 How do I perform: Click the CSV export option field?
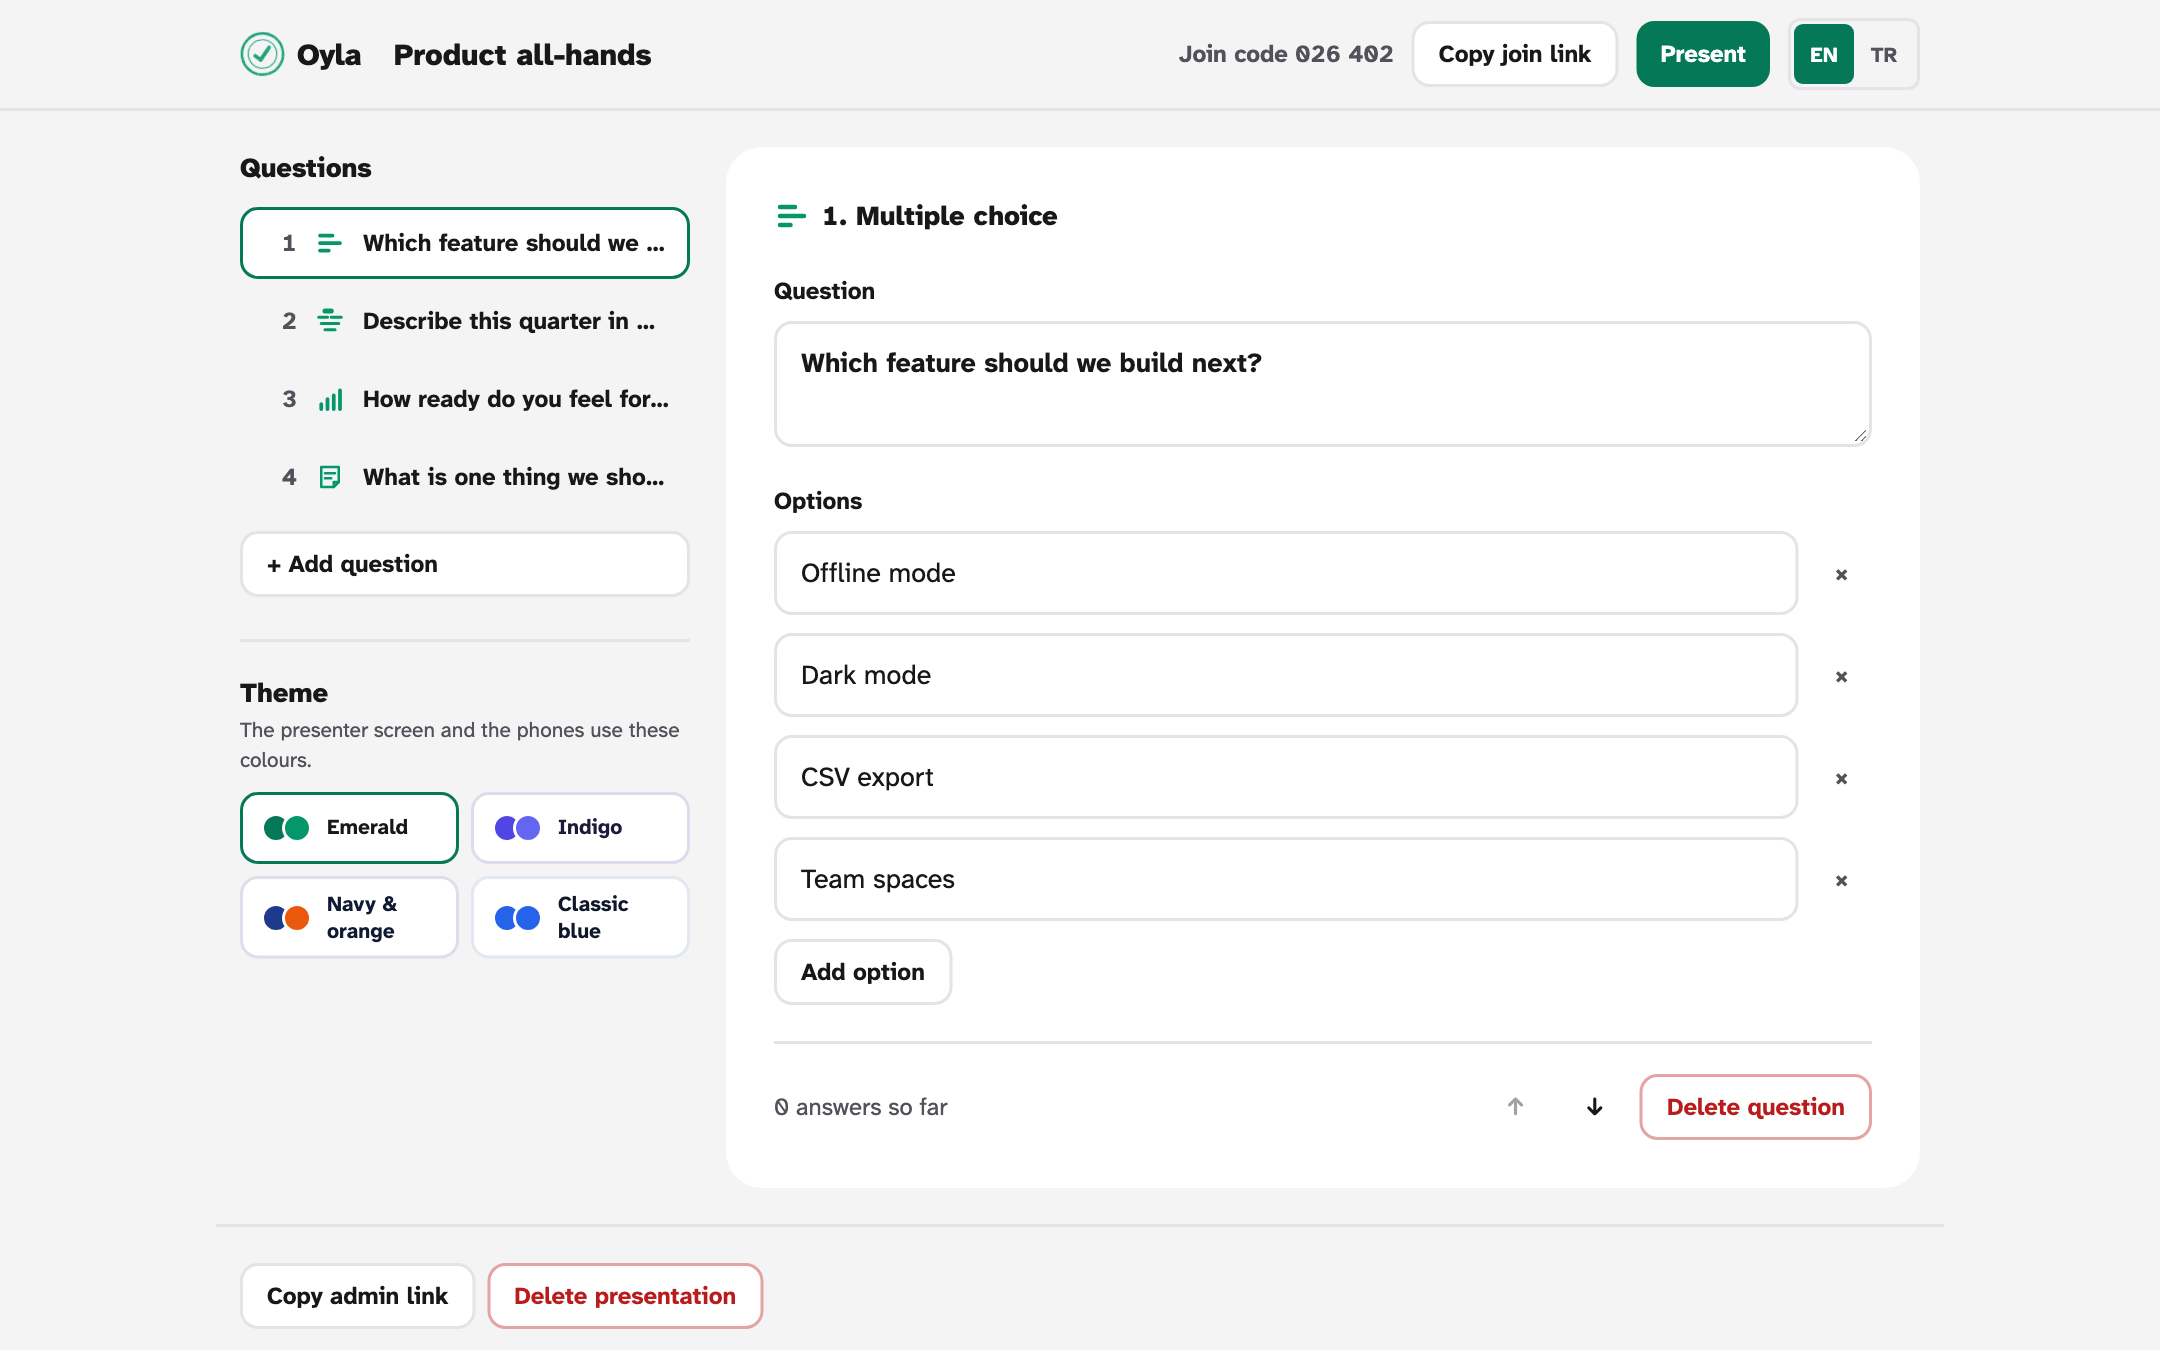point(1285,777)
